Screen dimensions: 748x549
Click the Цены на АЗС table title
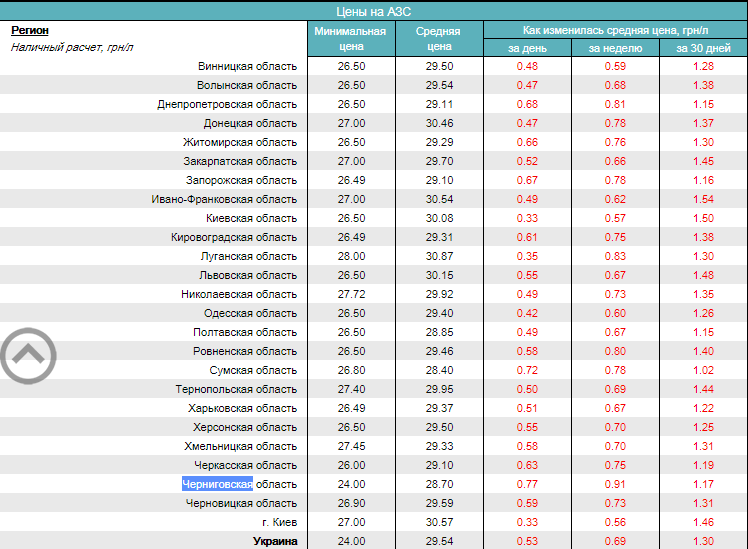(x=374, y=10)
